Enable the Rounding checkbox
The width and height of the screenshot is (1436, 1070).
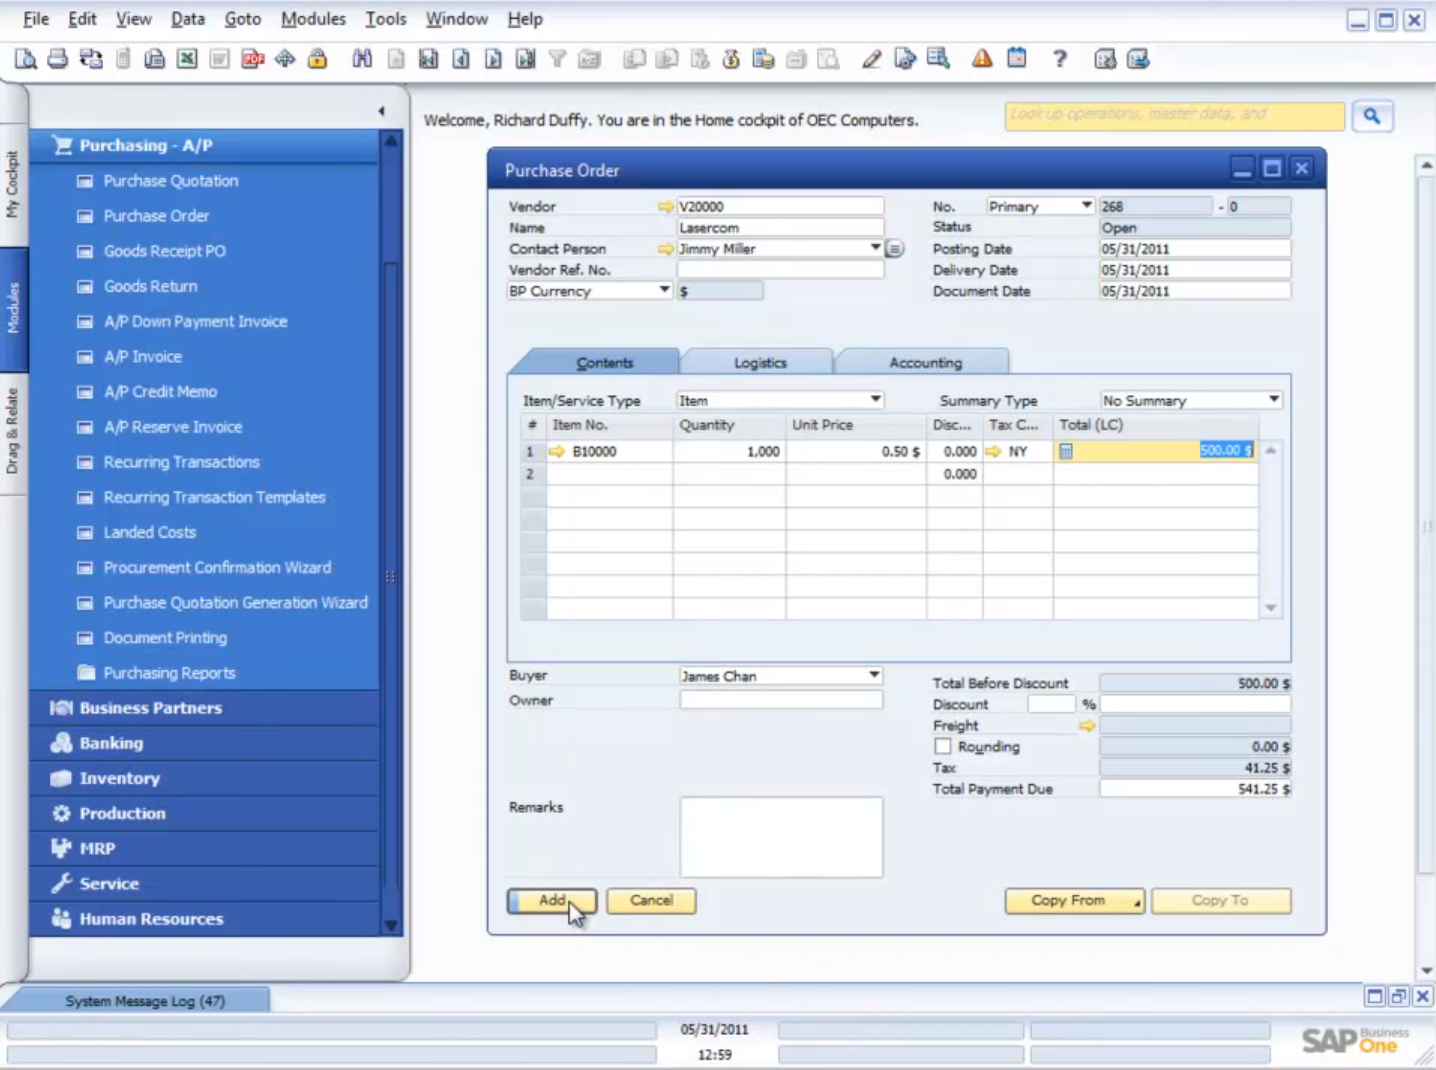coord(942,746)
